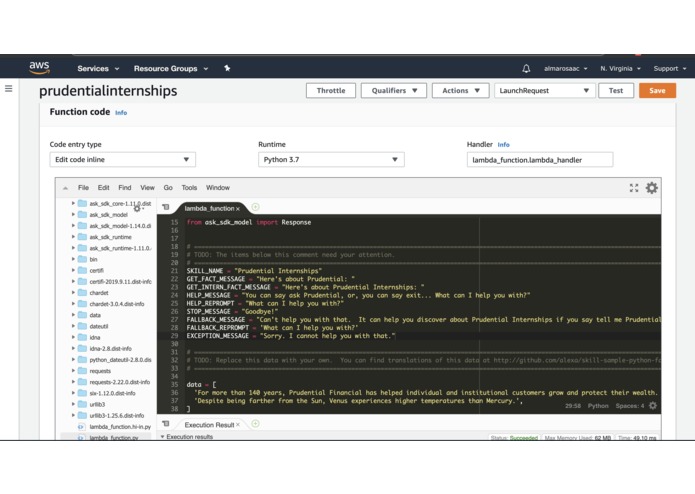
Task: Click the pin shortcuts star icon
Action: 227,68
